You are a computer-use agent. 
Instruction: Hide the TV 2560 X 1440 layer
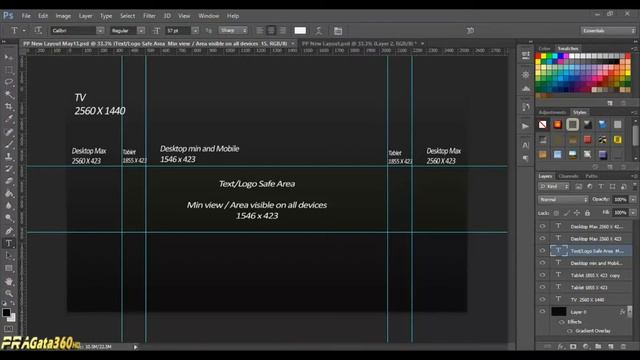tap(542, 299)
